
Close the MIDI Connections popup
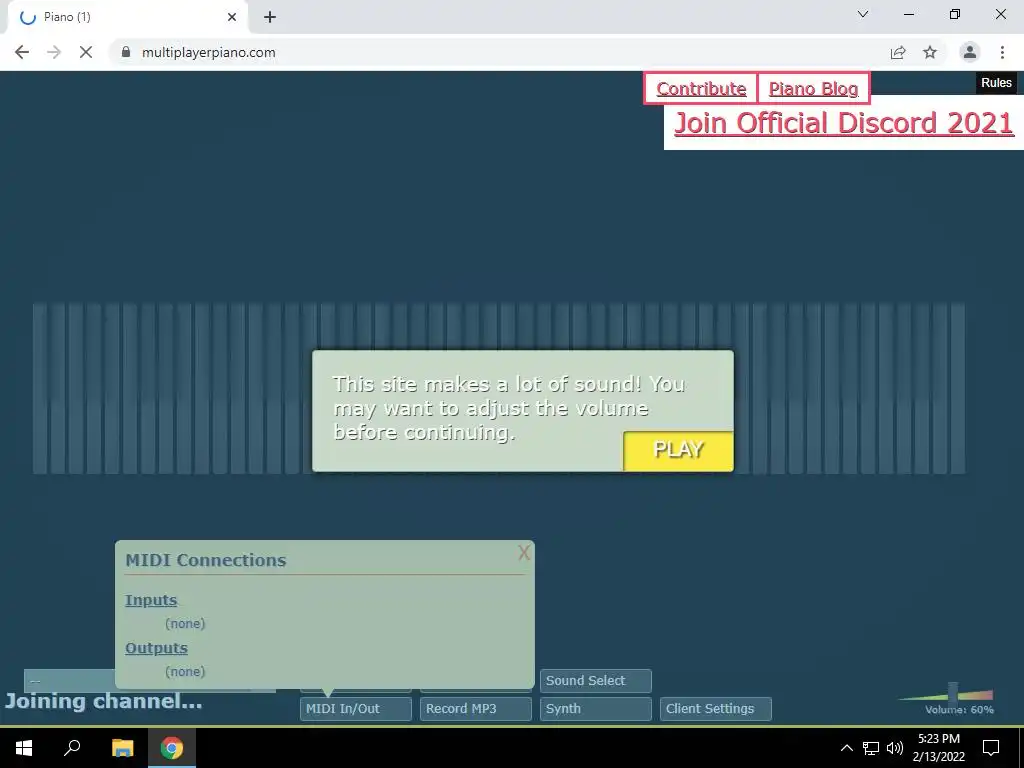click(524, 553)
